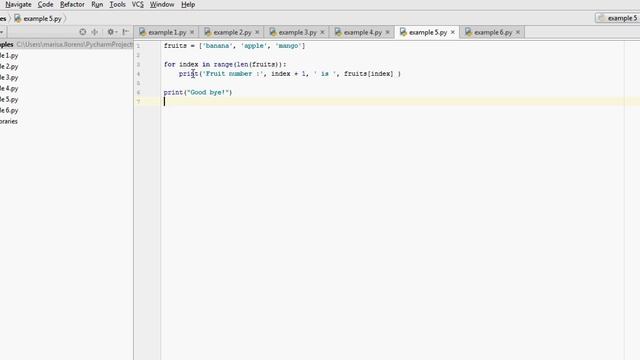
Task: Click line number 1 in the gutter
Action: (138, 46)
